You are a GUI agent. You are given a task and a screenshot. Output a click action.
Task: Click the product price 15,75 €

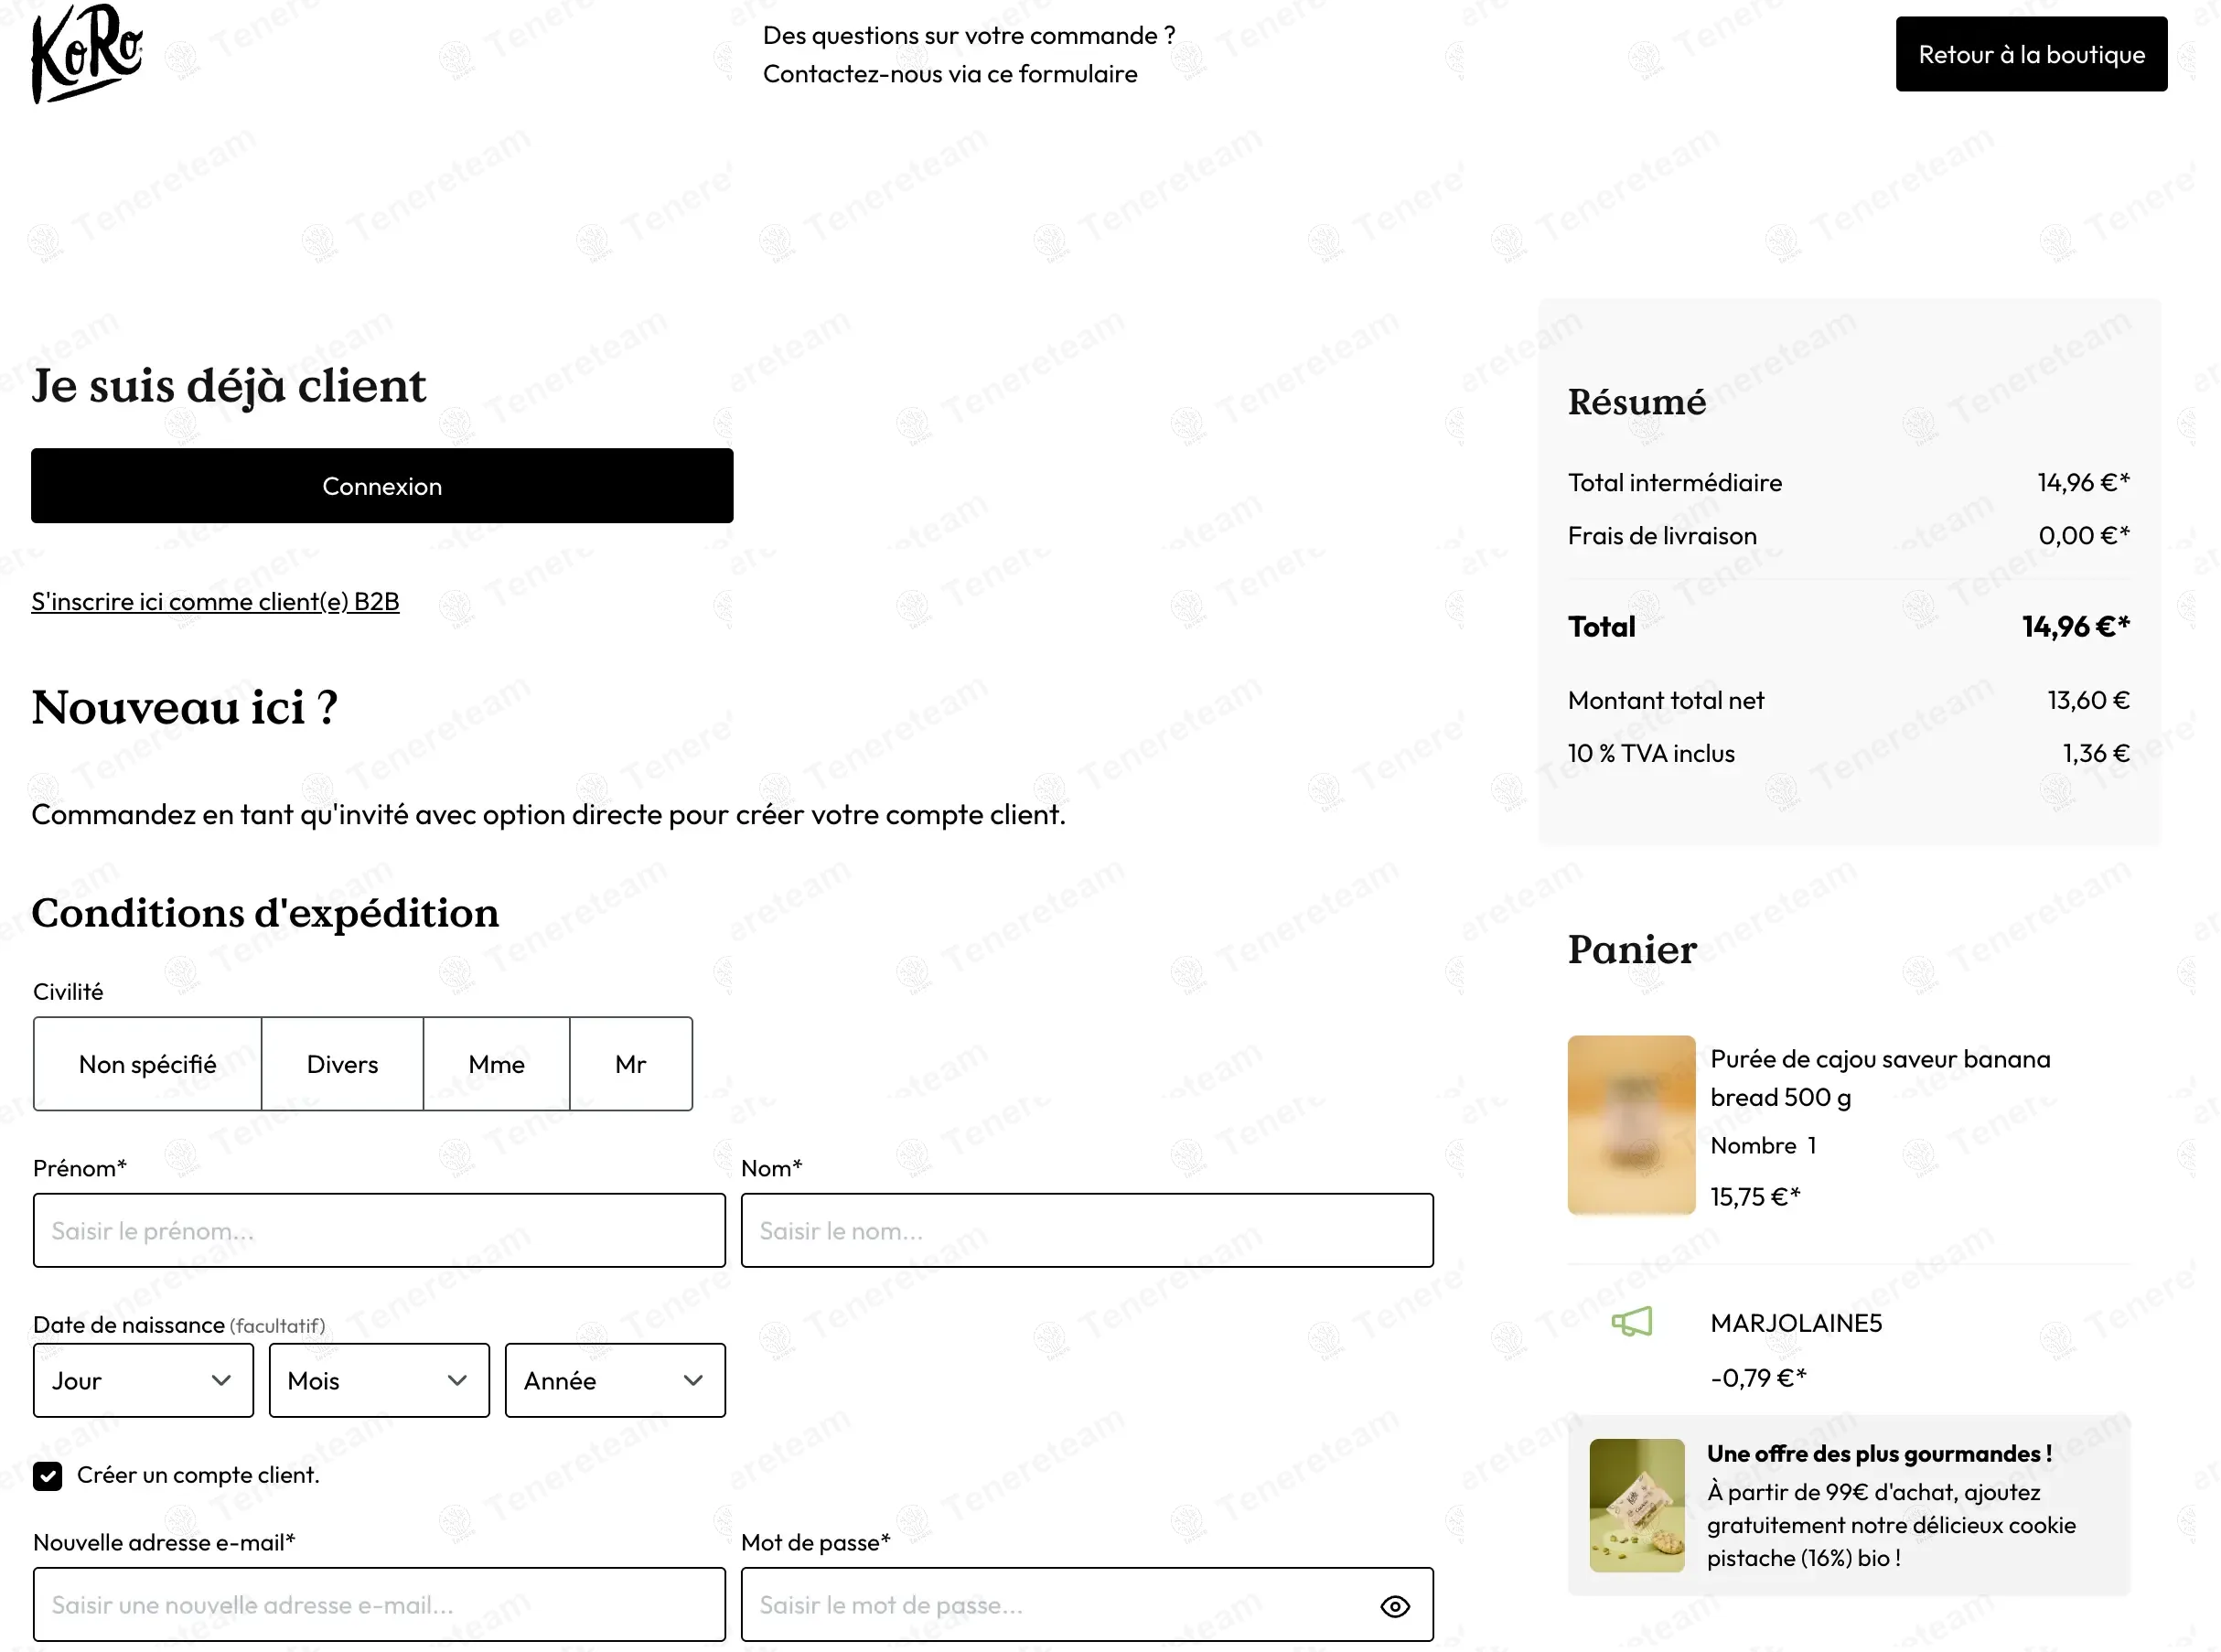(x=1755, y=1196)
